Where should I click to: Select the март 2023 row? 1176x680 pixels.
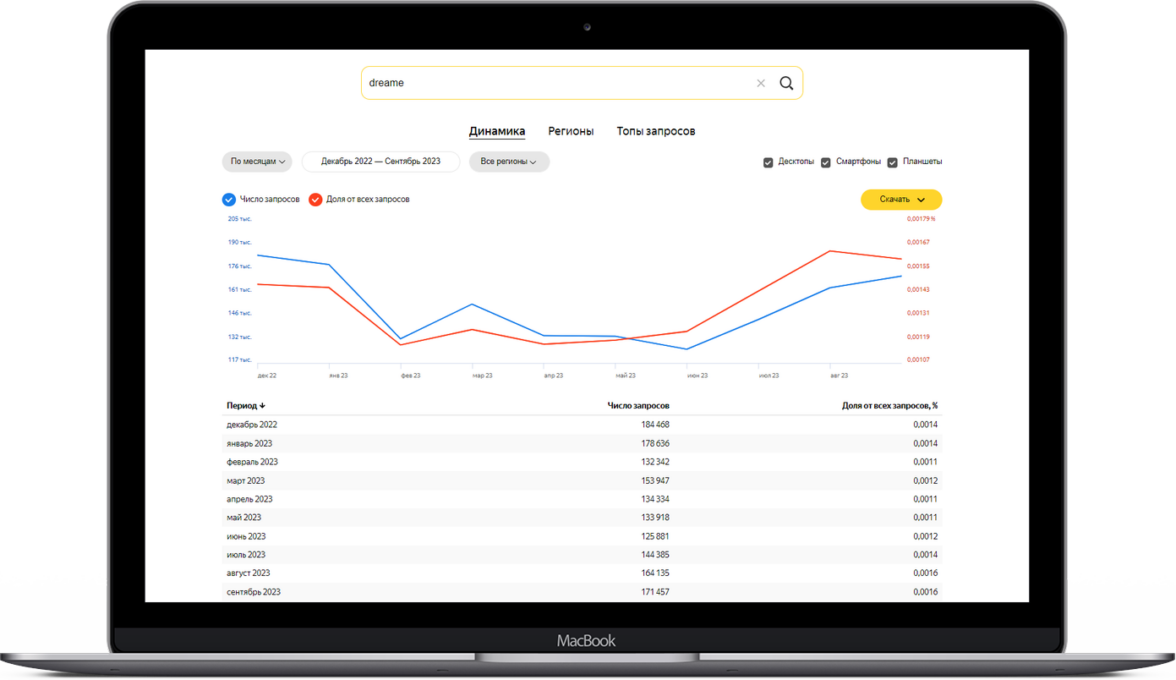tap(582, 481)
